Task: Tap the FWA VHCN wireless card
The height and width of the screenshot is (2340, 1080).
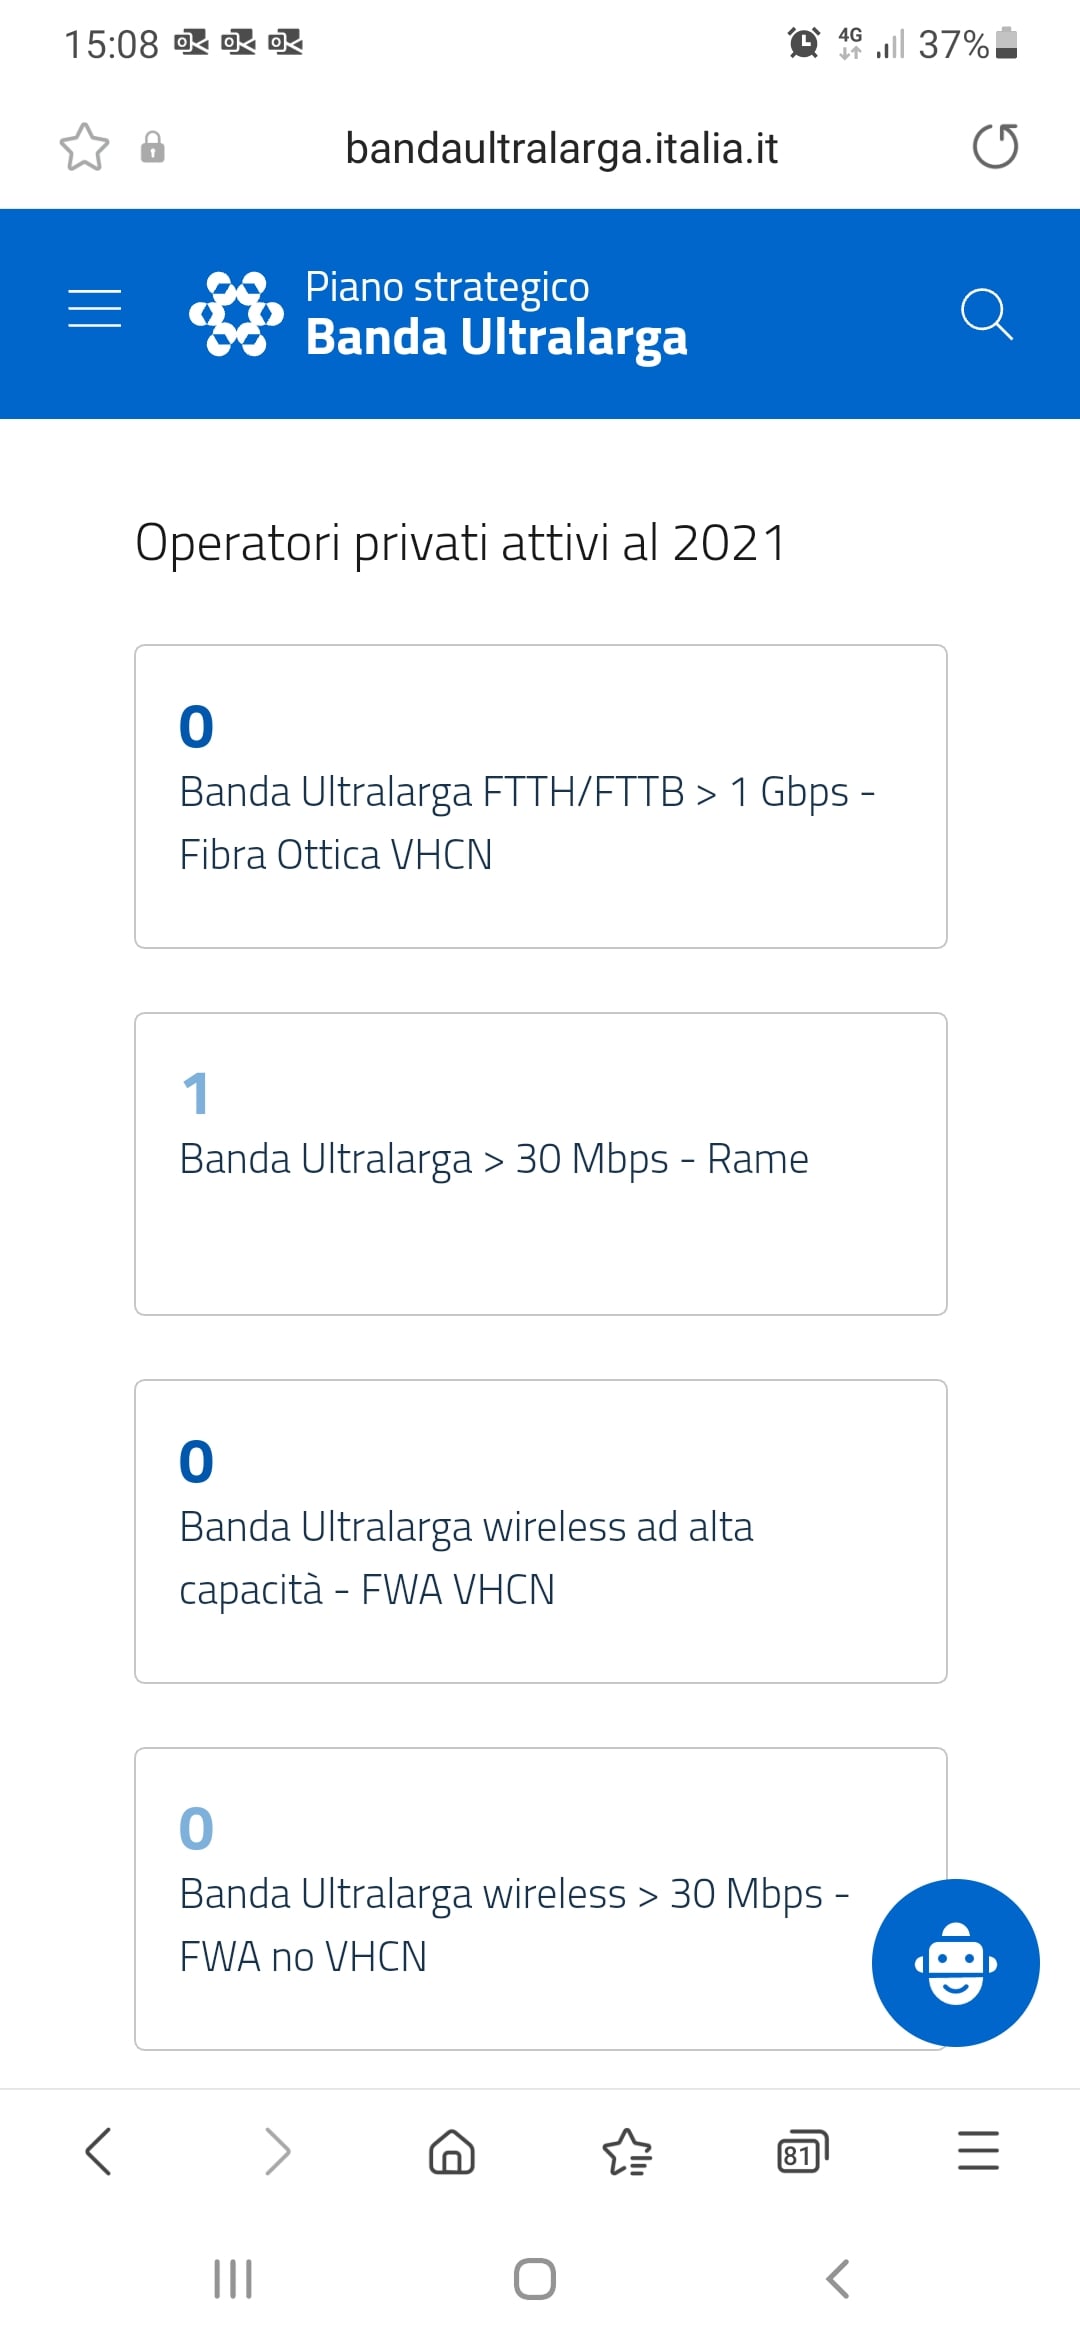Action: pos(540,1531)
